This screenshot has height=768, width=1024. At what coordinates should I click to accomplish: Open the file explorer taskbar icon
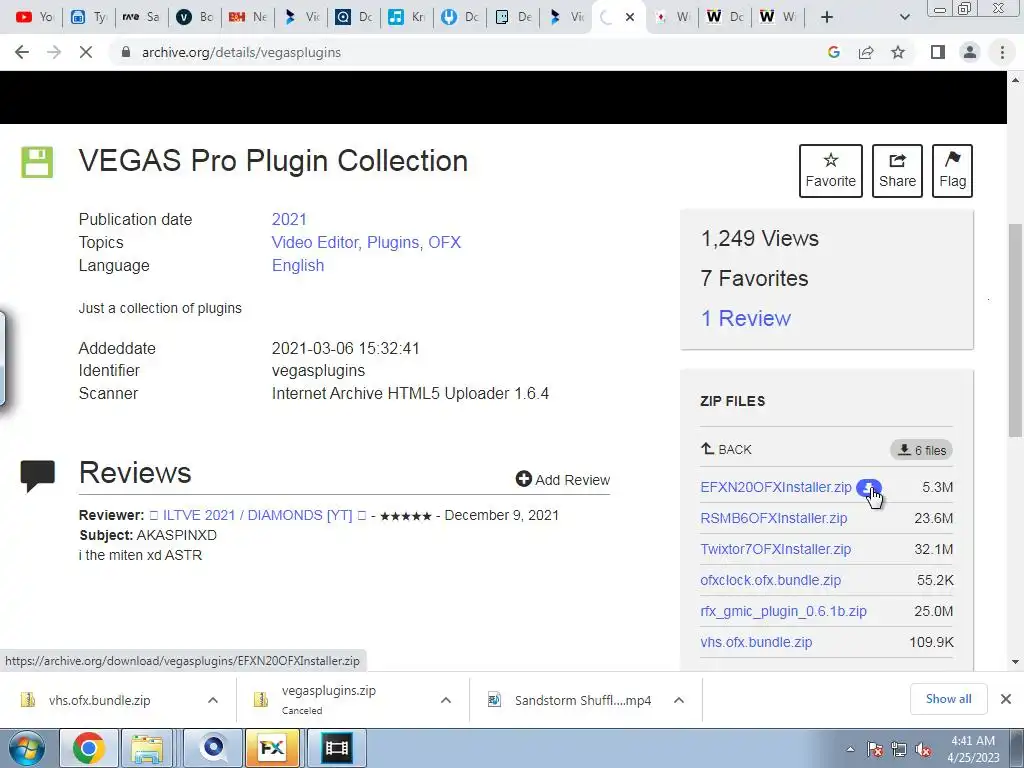148,748
